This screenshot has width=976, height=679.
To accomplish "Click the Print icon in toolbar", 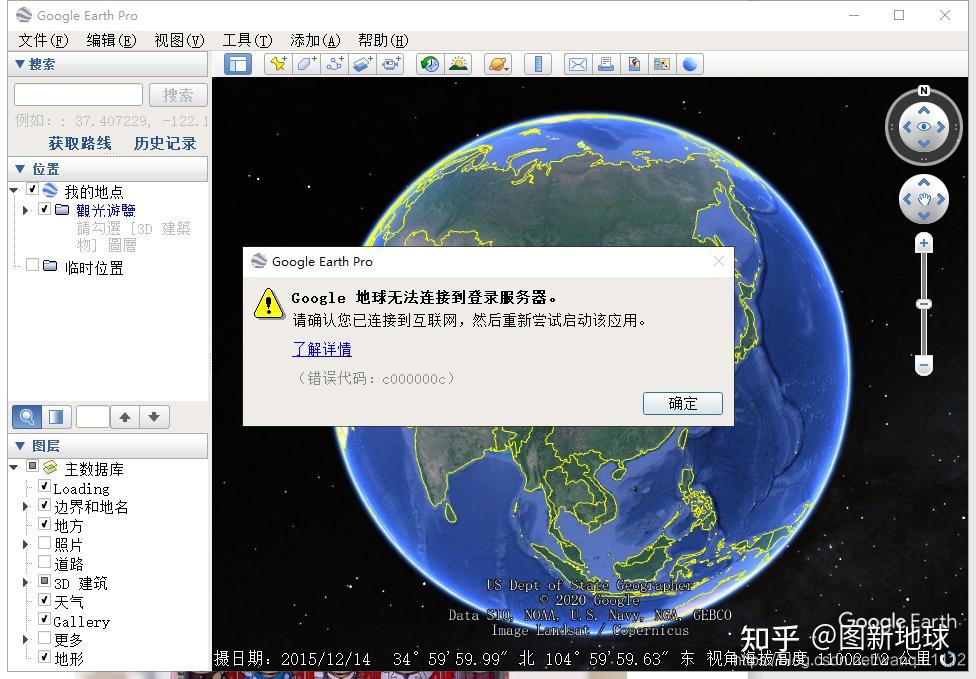I will [606, 64].
